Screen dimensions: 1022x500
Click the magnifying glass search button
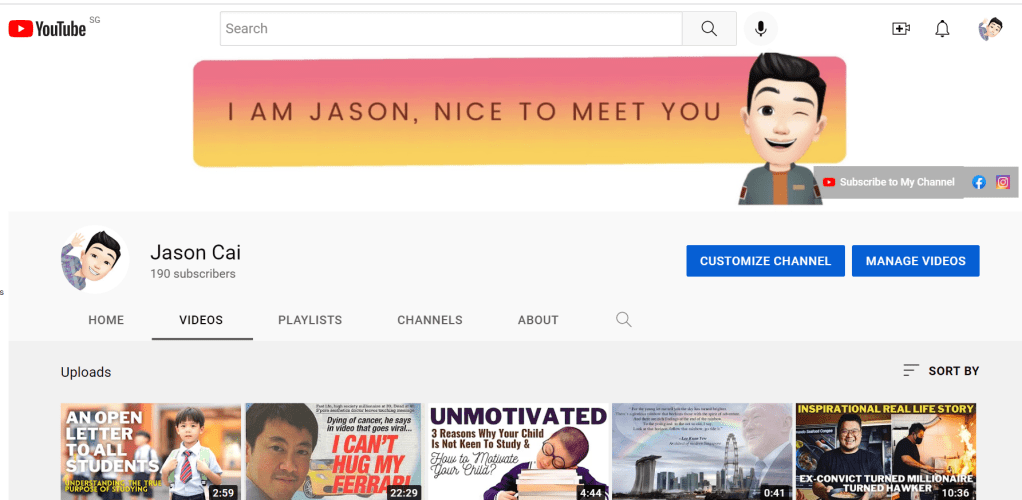[709, 29]
